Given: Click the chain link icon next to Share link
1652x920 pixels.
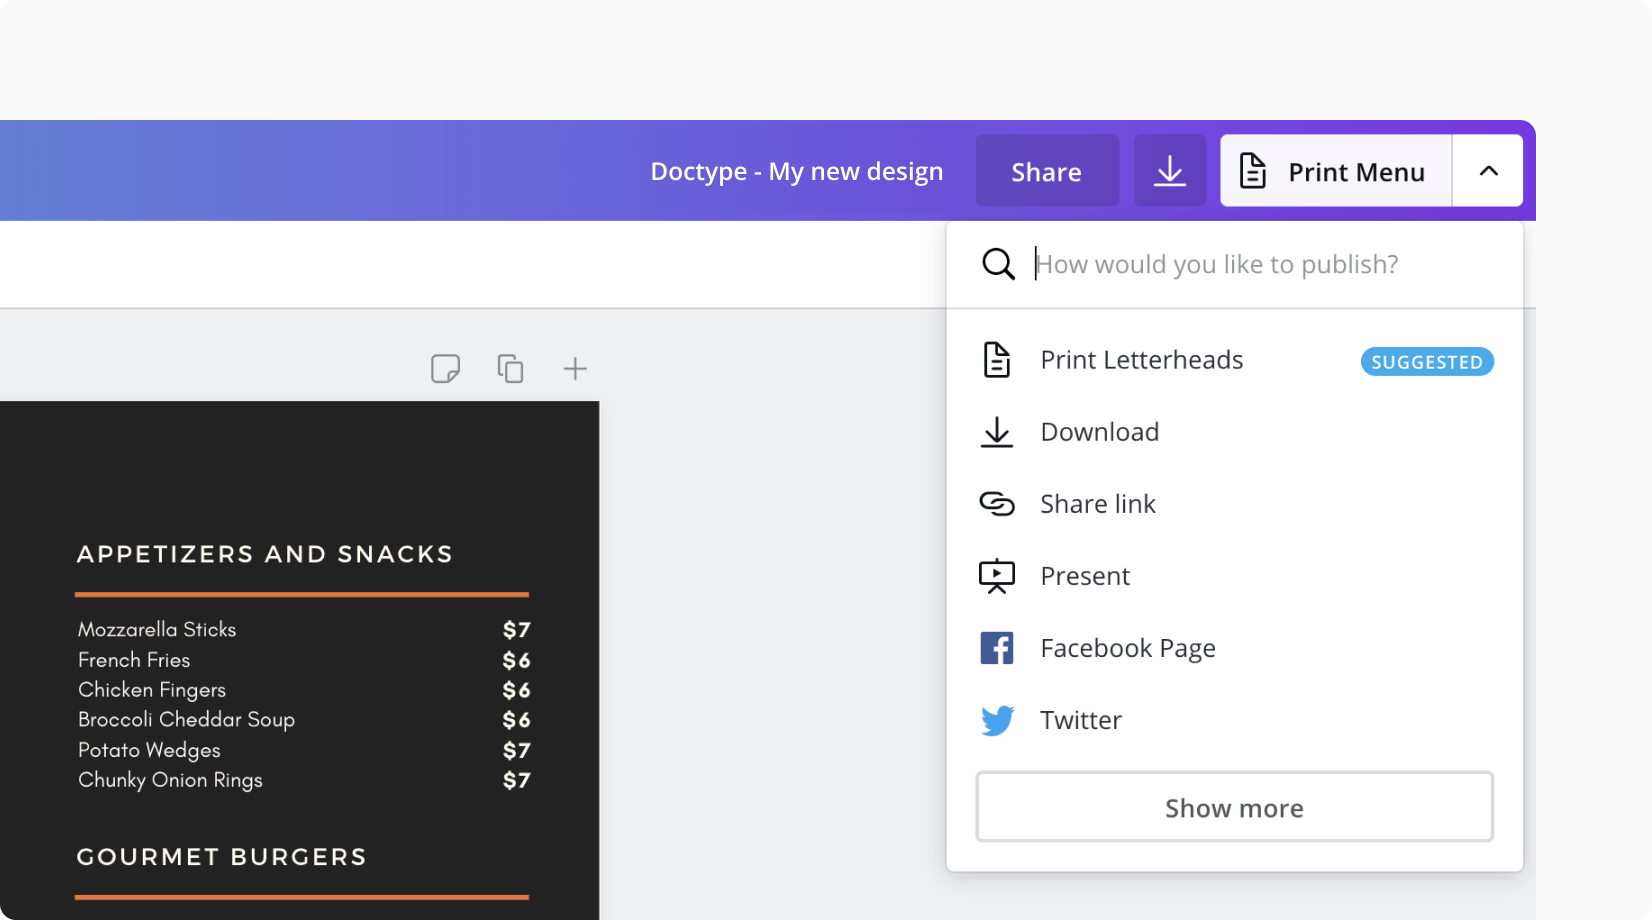Looking at the screenshot, I should click(x=997, y=504).
